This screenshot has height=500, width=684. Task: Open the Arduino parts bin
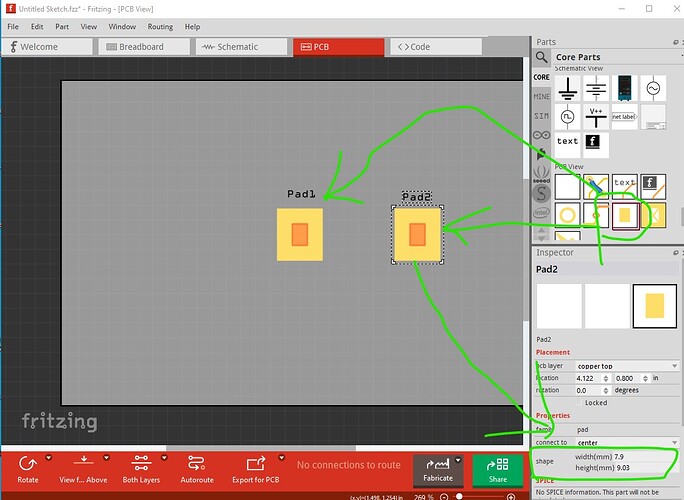pyautogui.click(x=541, y=135)
